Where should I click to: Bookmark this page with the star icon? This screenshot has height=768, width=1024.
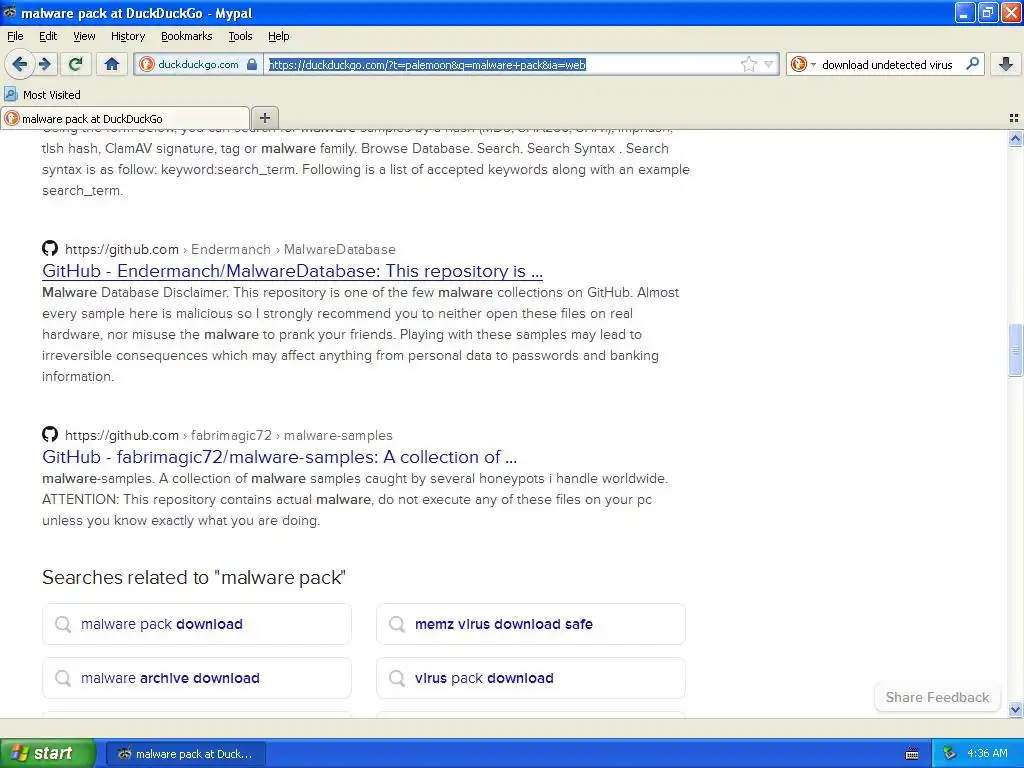point(748,64)
